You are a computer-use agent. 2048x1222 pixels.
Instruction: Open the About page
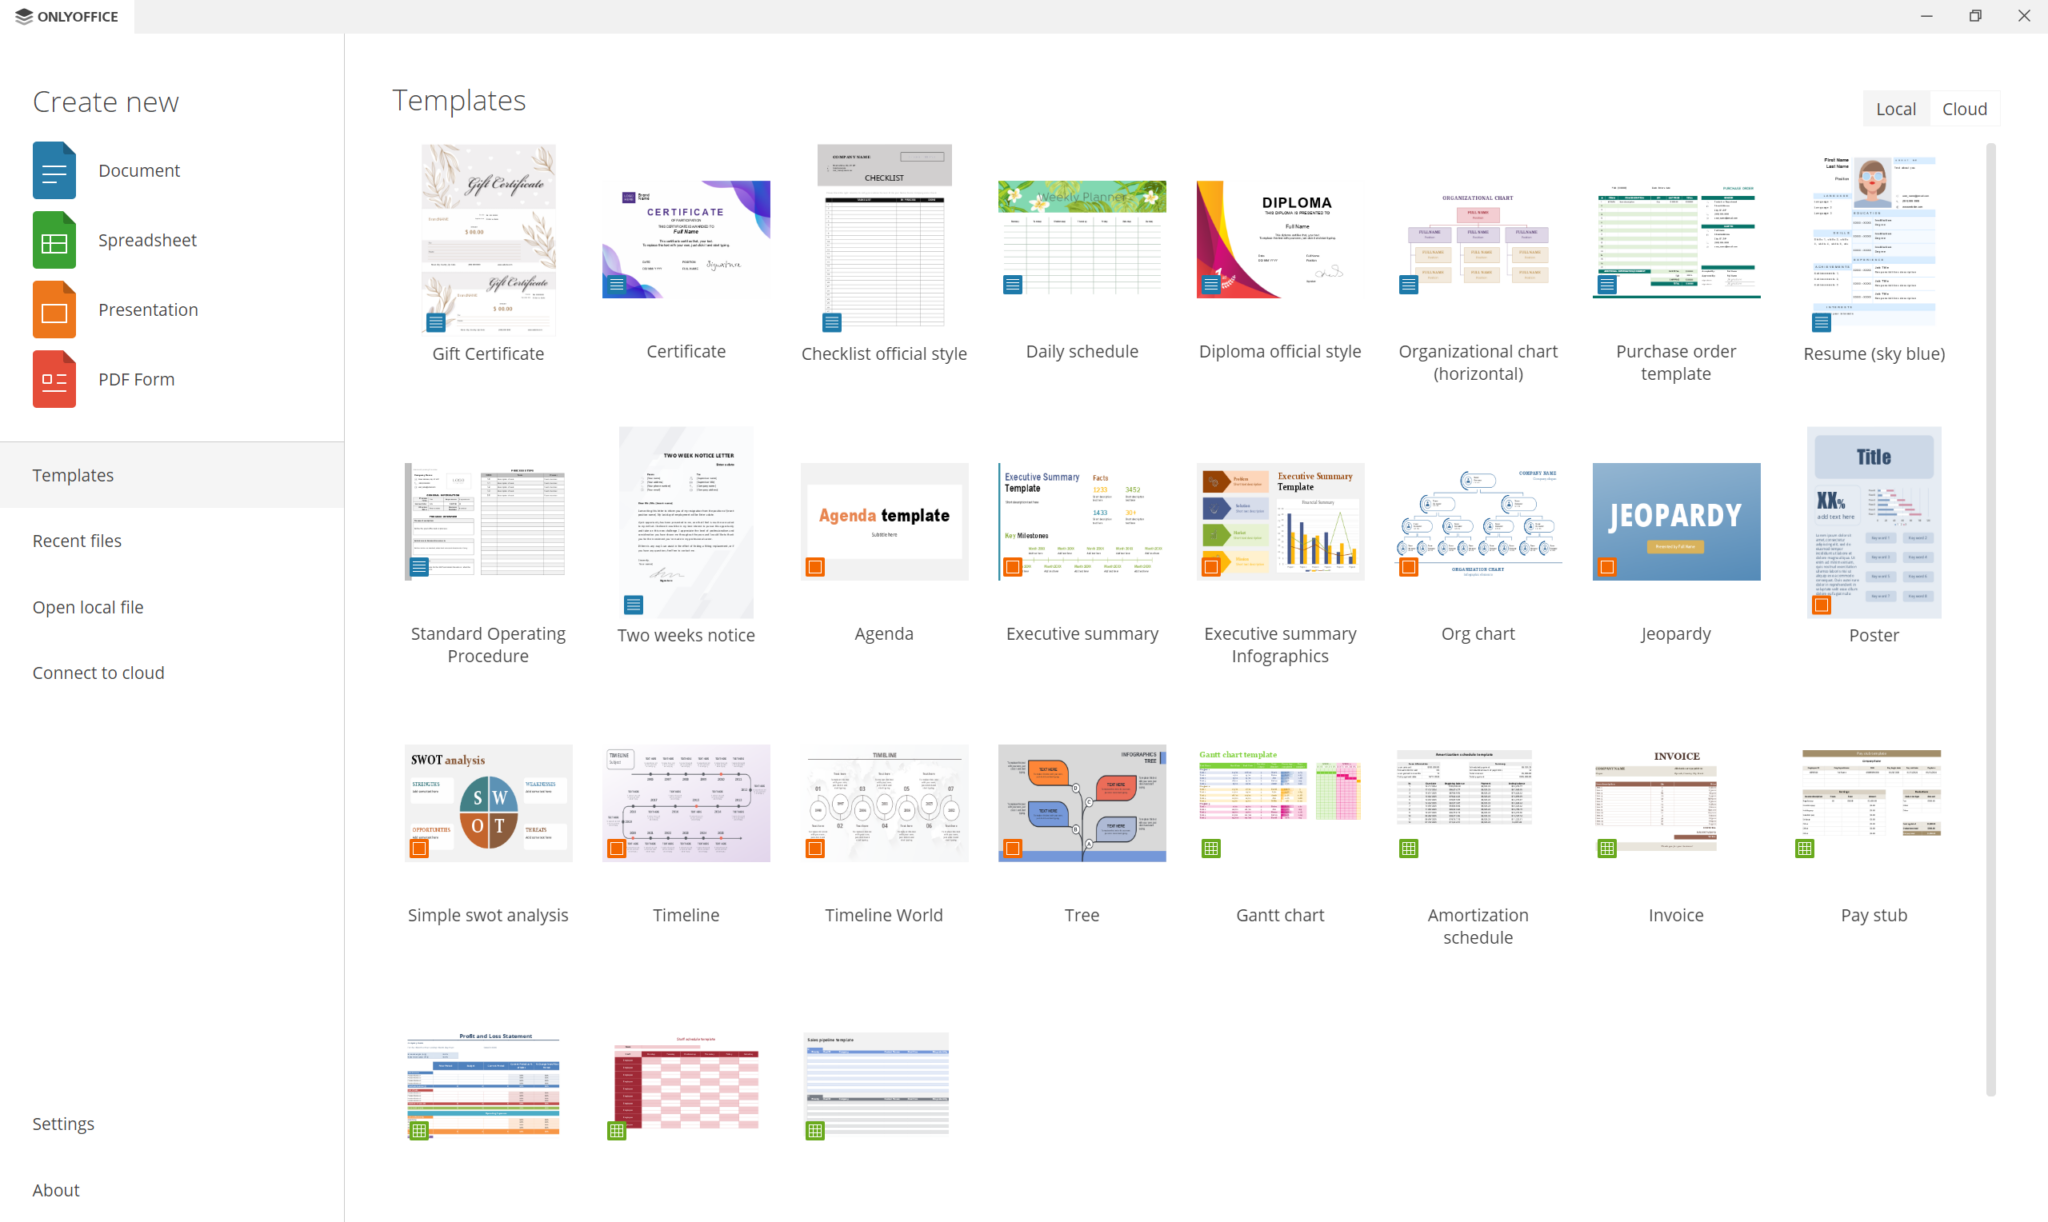[56, 1189]
